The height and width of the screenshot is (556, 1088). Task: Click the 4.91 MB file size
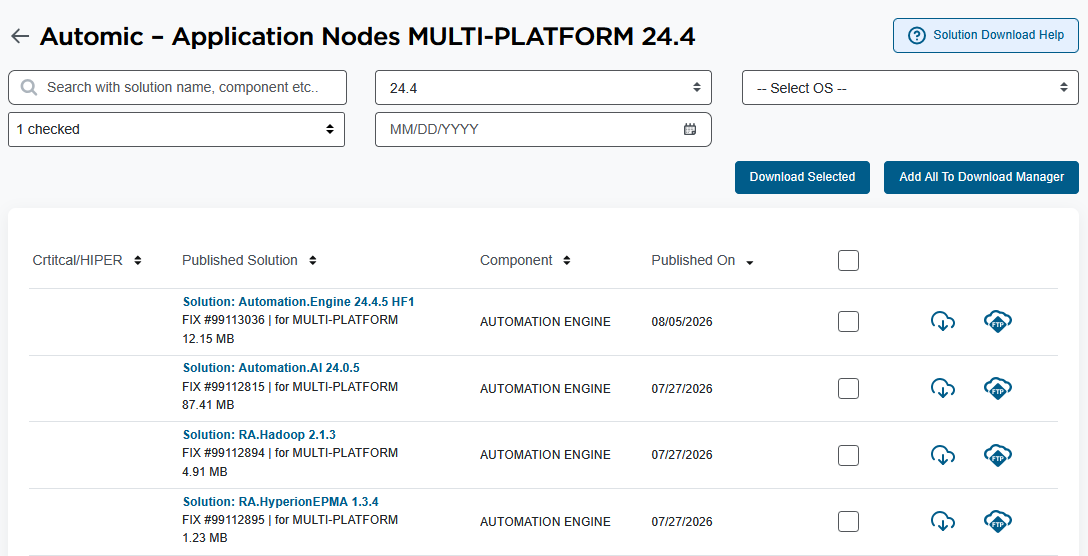(205, 471)
